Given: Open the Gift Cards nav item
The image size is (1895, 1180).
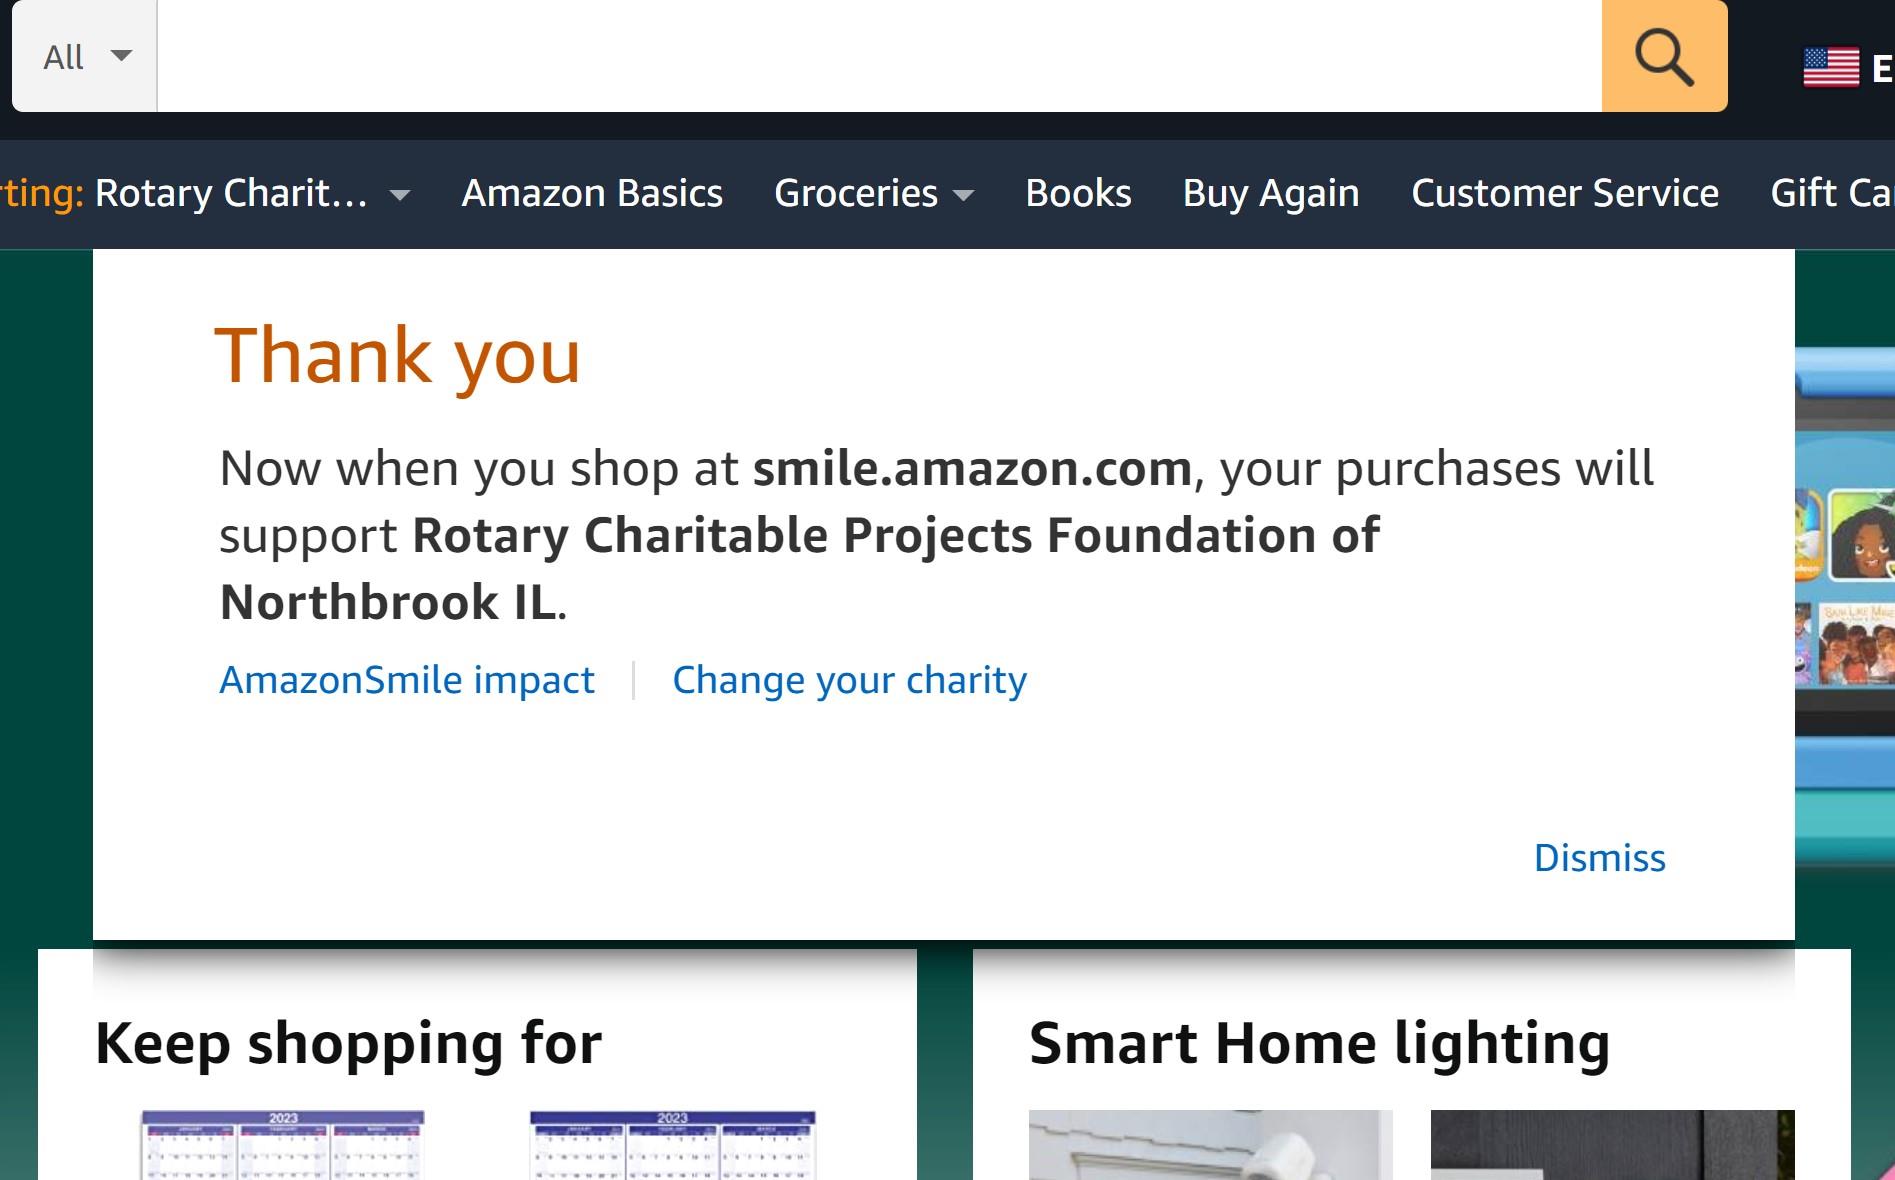Looking at the screenshot, I should click(x=1832, y=193).
